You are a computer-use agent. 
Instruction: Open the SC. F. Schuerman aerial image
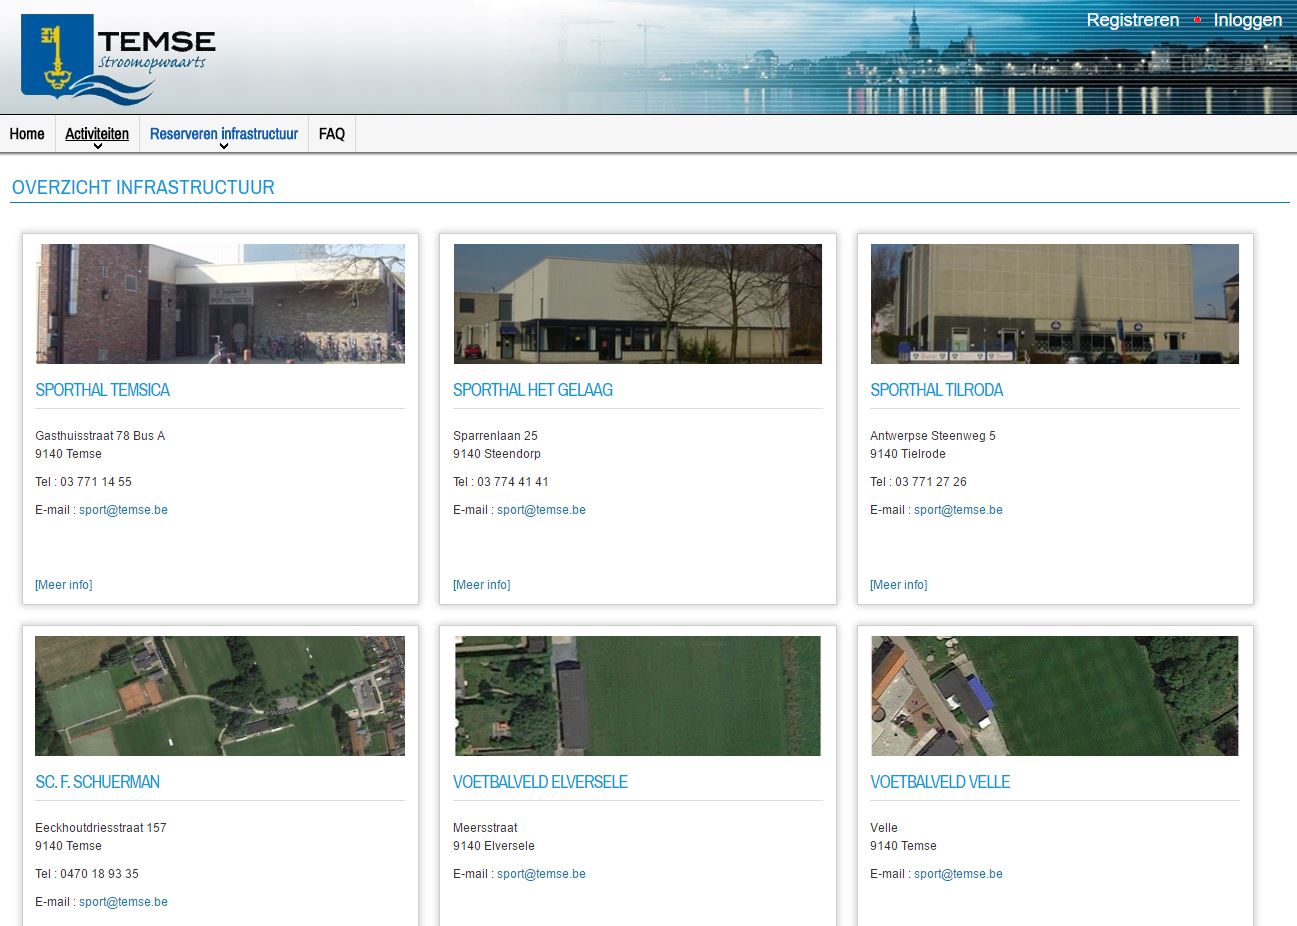point(220,695)
